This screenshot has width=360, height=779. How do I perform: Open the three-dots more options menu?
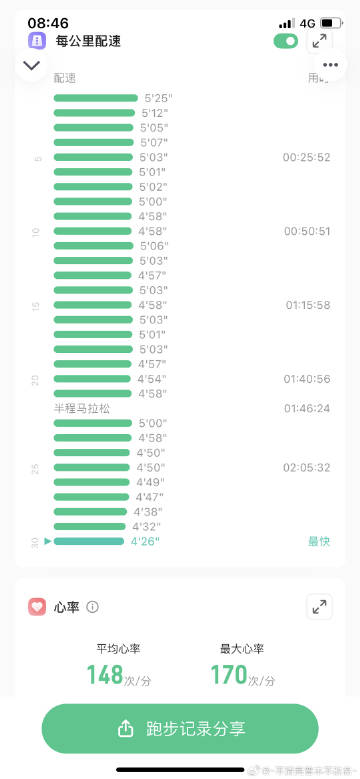tap(330, 65)
